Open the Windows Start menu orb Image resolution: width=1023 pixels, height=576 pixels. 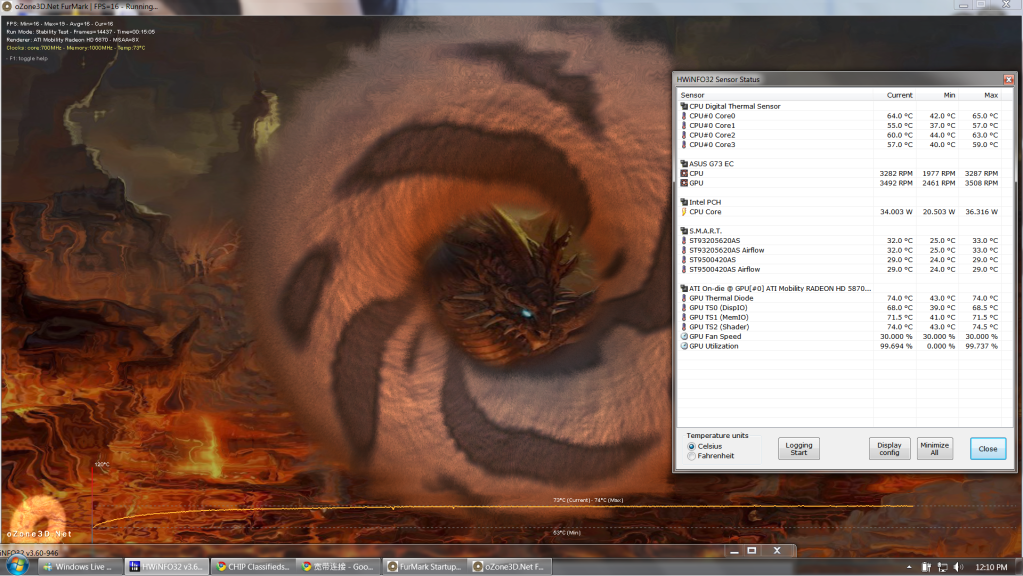click(x=17, y=566)
